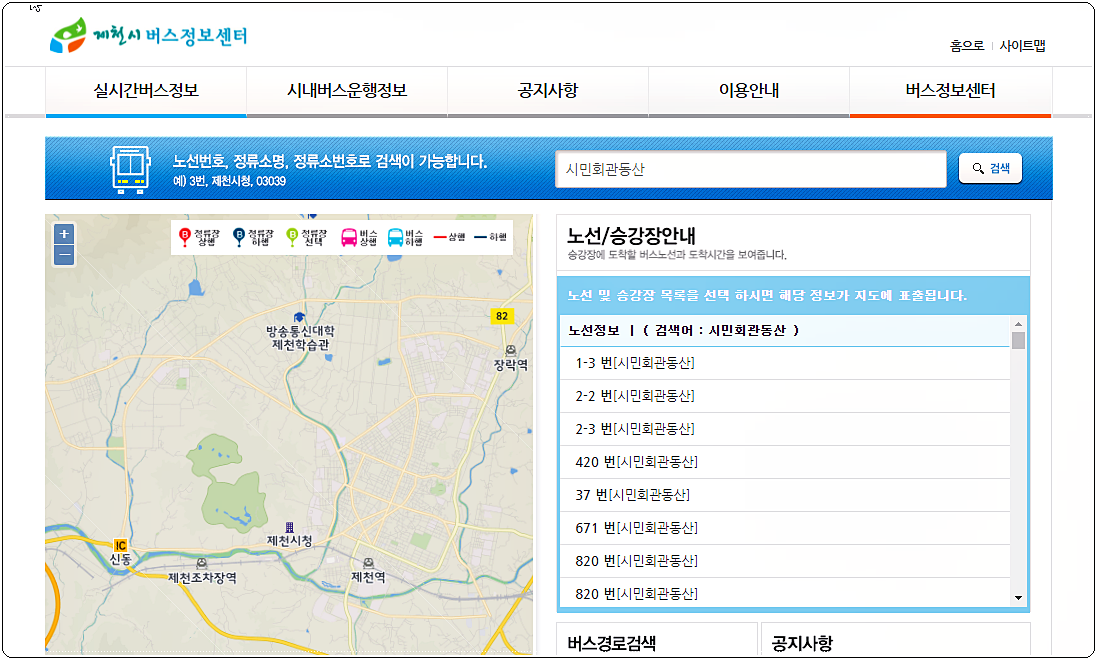Open 실시간버스정보 tab

[146, 90]
